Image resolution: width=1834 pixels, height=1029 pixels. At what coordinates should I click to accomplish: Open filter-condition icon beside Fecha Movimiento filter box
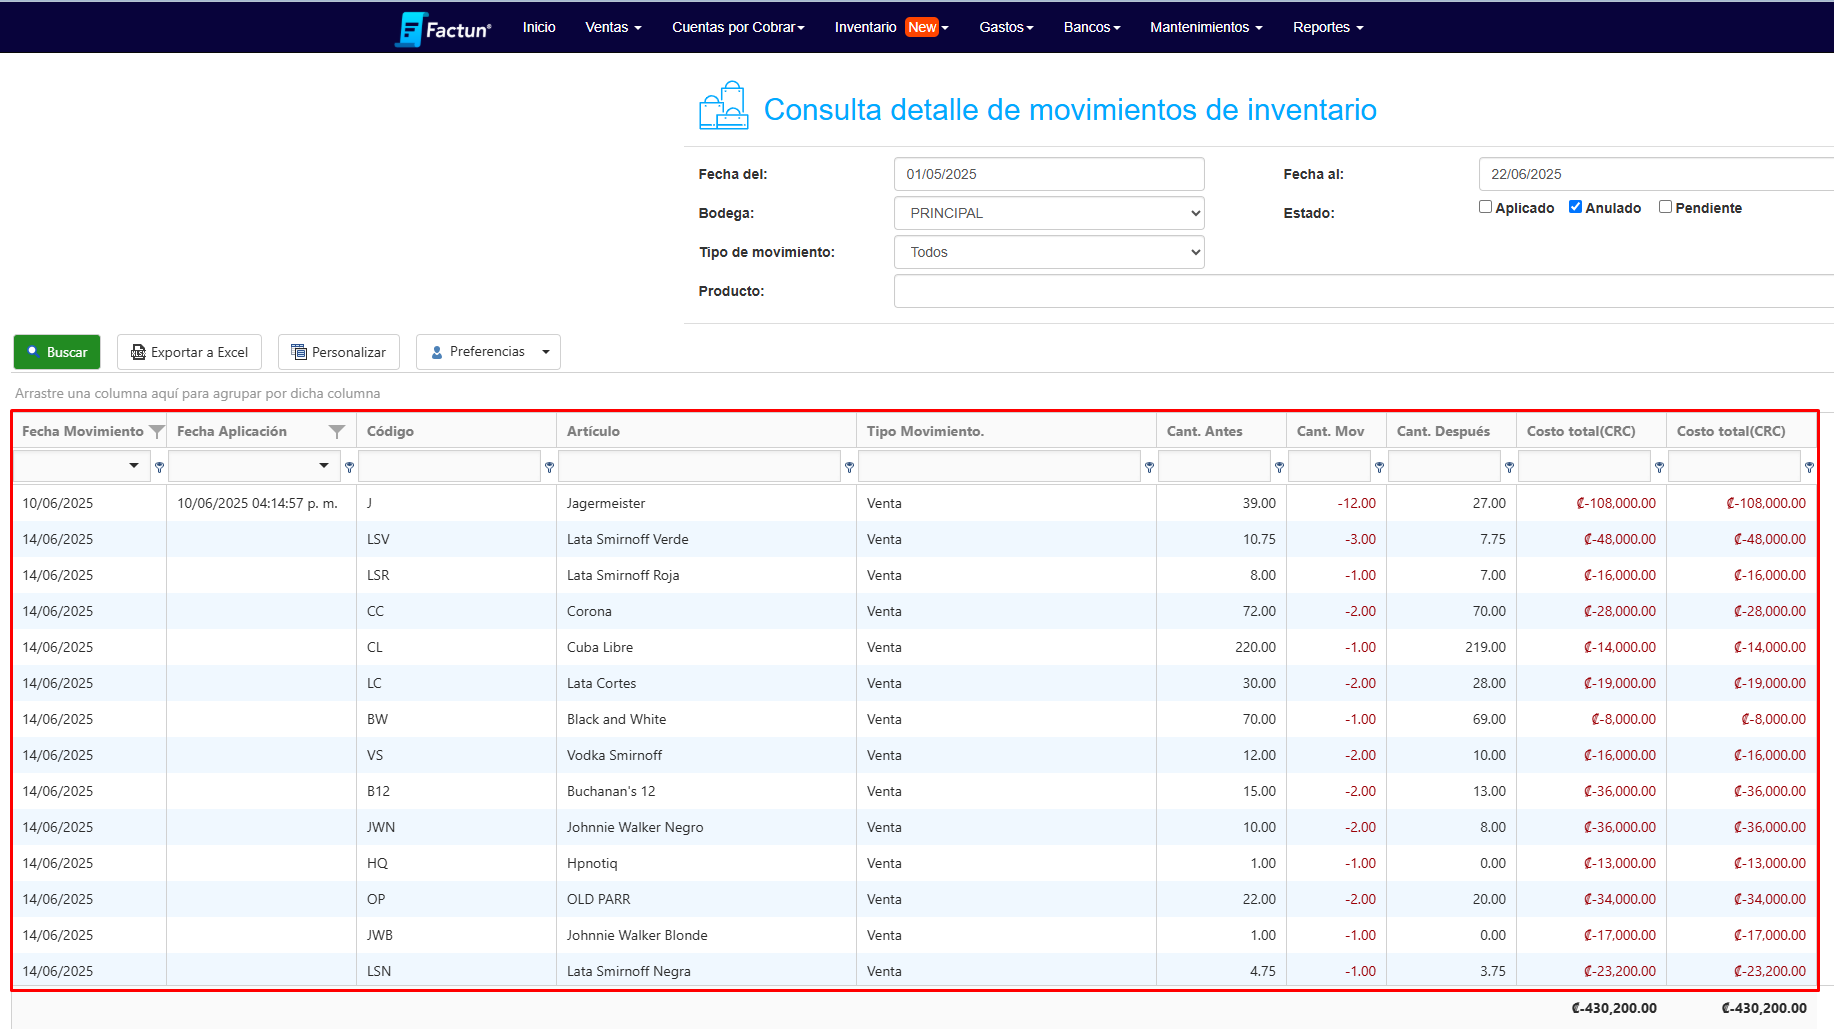(159, 467)
